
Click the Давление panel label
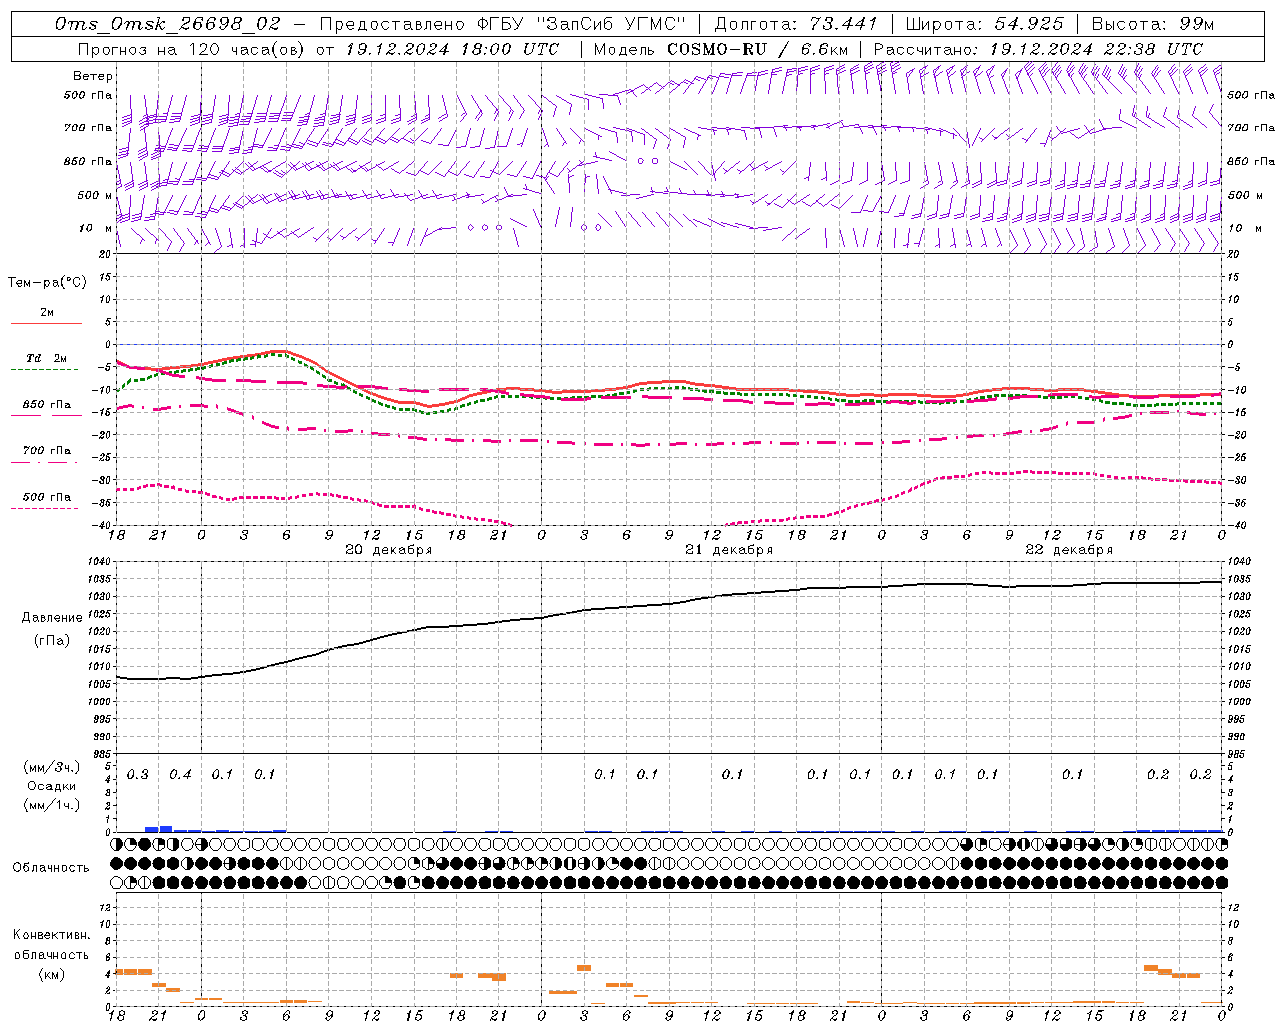click(52, 618)
